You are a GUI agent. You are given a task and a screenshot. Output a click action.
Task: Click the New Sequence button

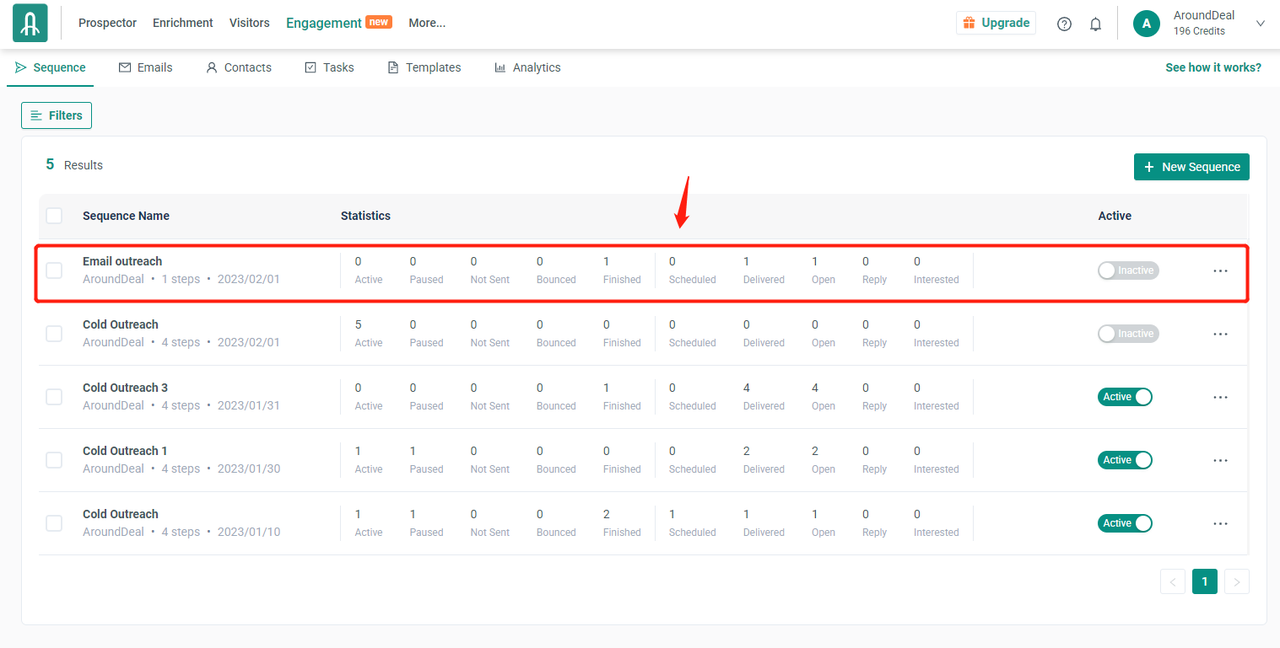(x=1191, y=167)
